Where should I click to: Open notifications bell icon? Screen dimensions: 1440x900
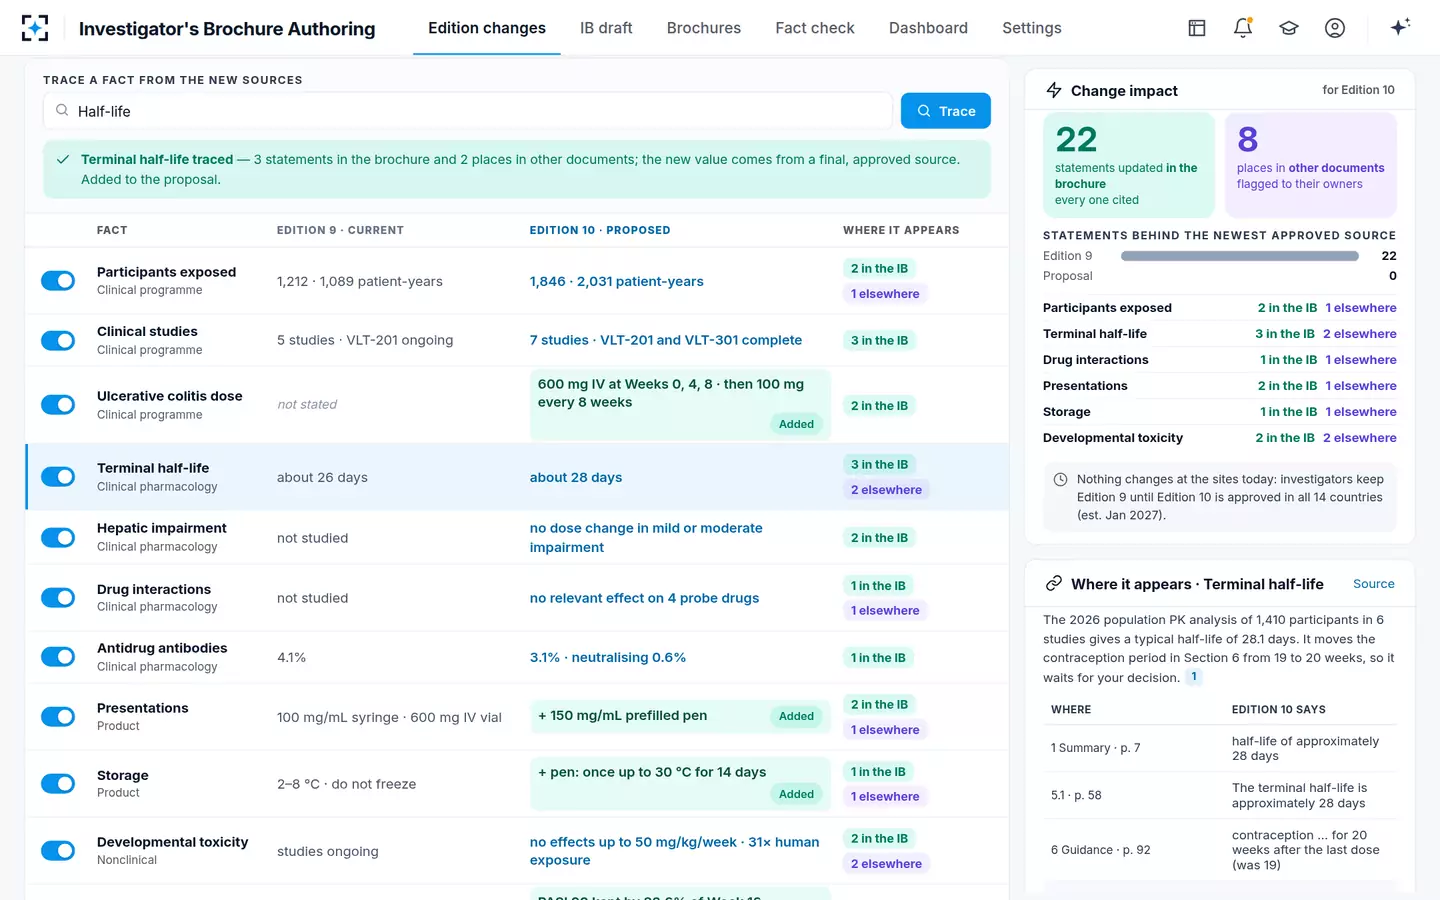(x=1243, y=28)
